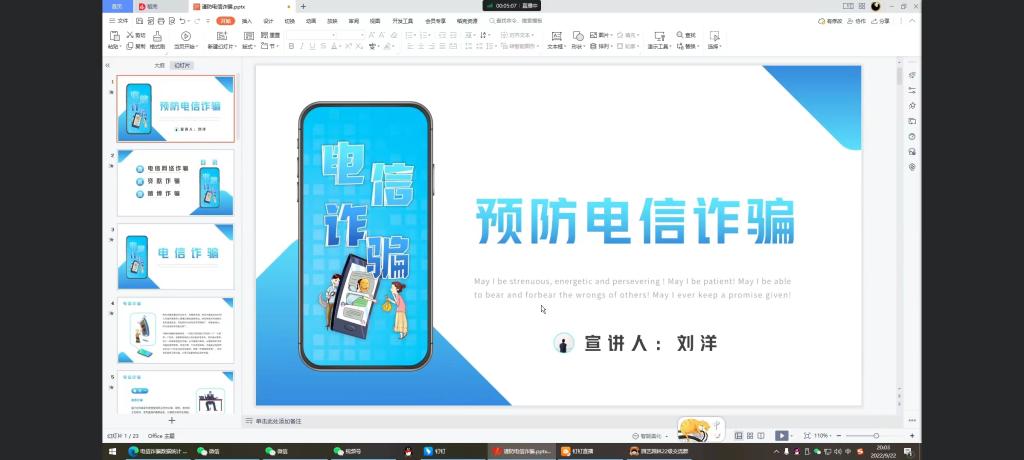
Task: Open the Insert (插入) ribbon tab
Action: [246, 20]
